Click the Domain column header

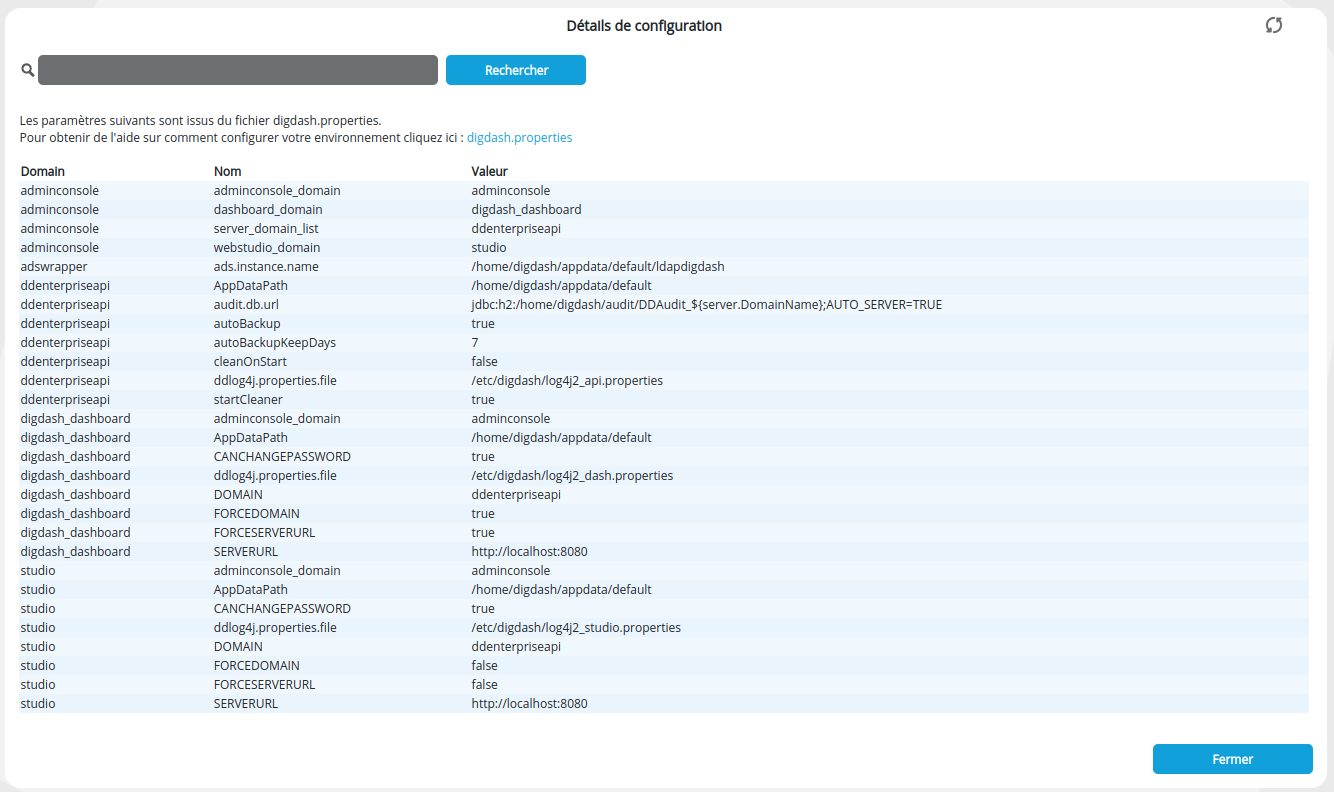[43, 171]
